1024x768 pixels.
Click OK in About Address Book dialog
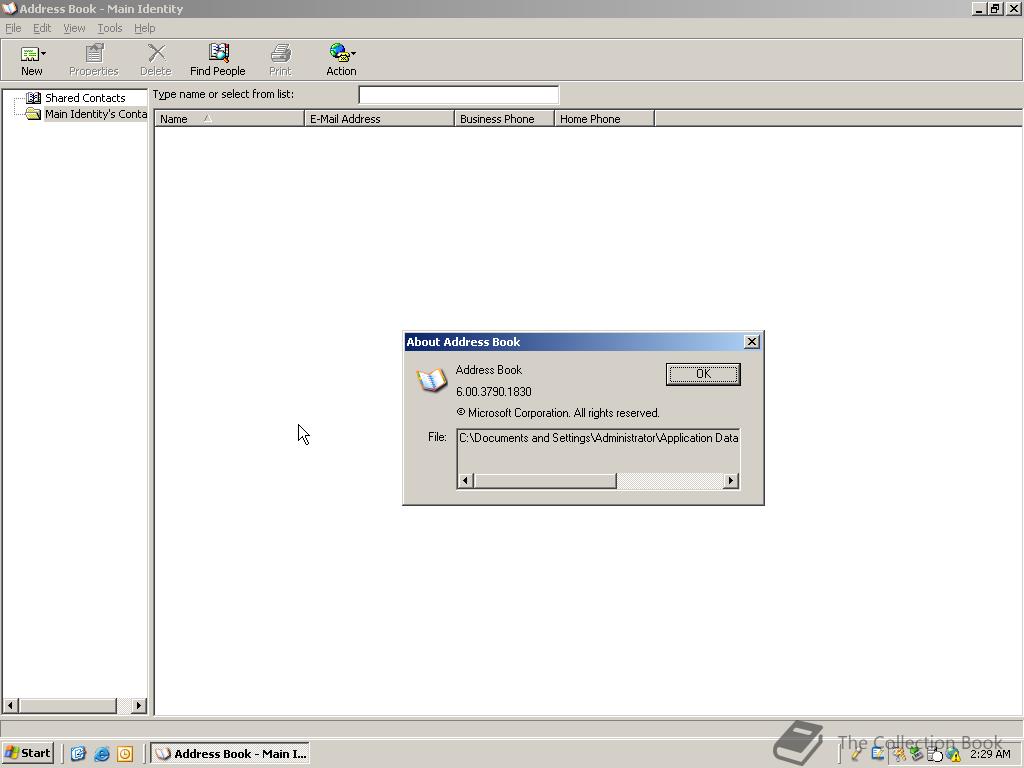(703, 374)
